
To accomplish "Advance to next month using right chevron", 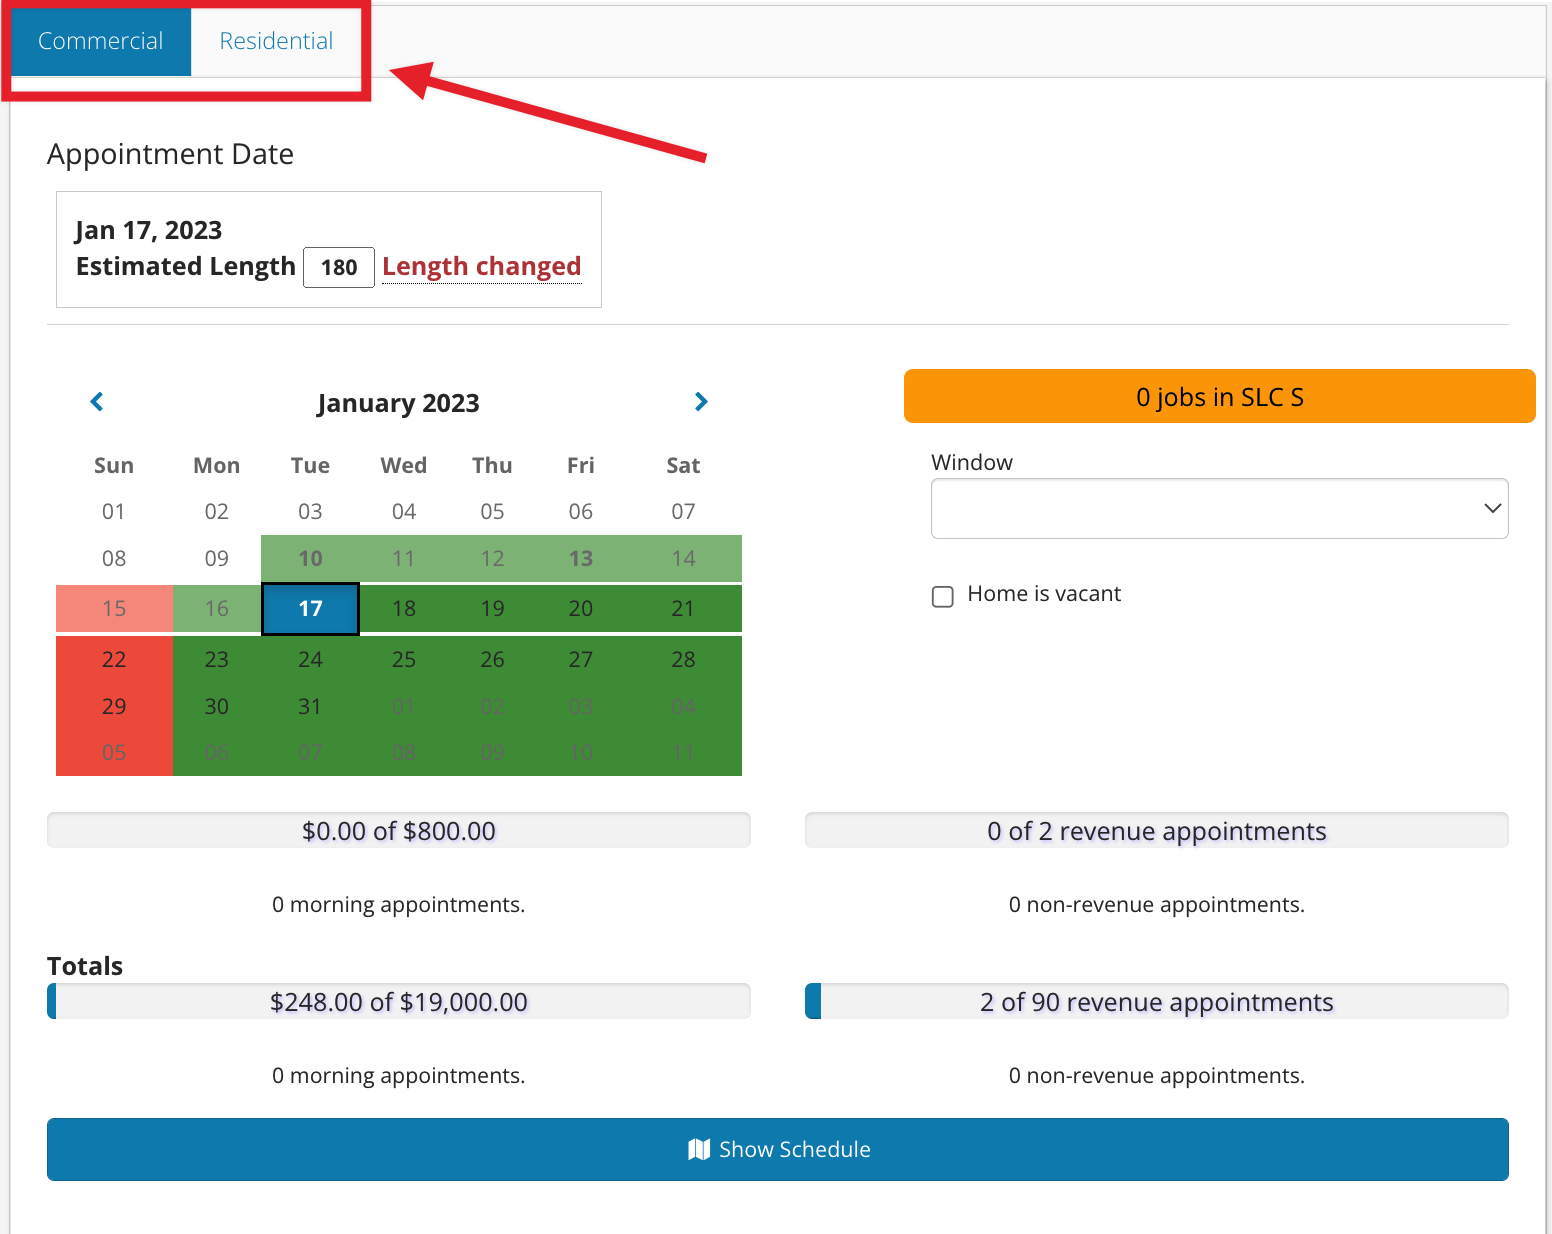I will tap(701, 402).
